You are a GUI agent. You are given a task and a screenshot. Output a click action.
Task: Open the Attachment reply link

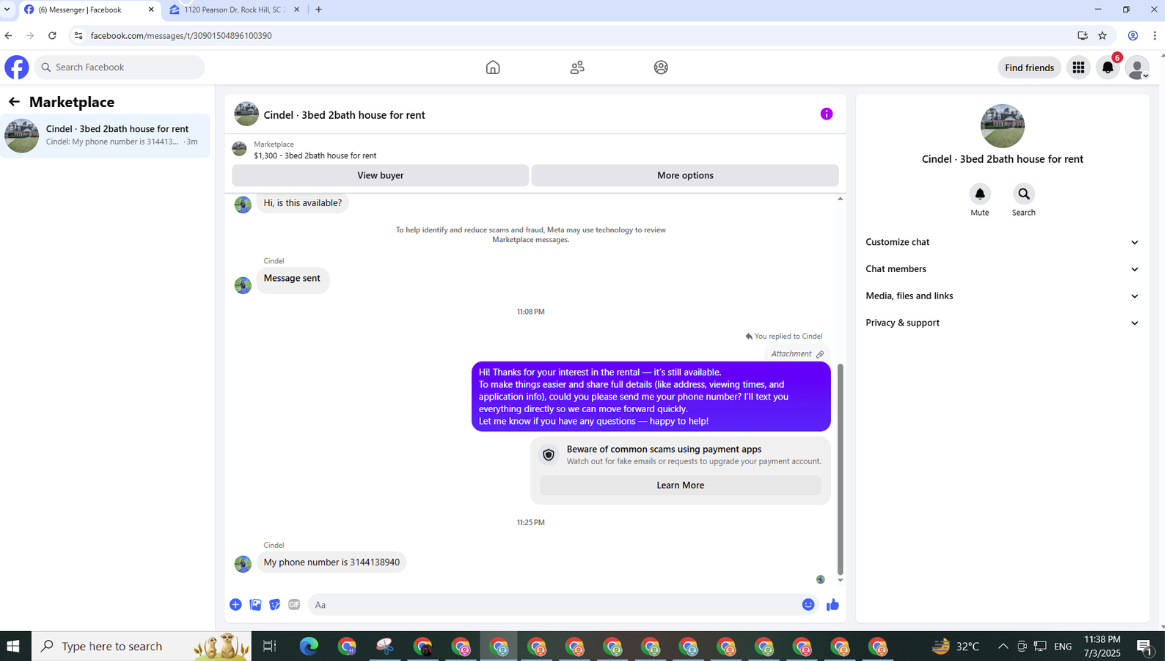pos(797,354)
